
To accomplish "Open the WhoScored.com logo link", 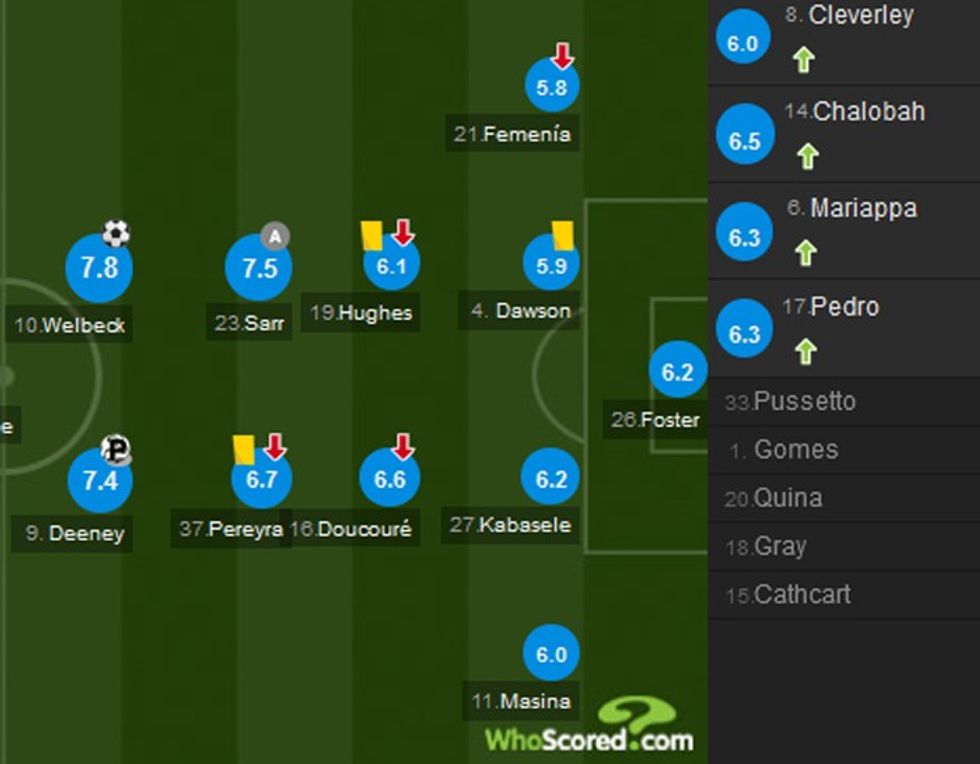I will tap(589, 728).
